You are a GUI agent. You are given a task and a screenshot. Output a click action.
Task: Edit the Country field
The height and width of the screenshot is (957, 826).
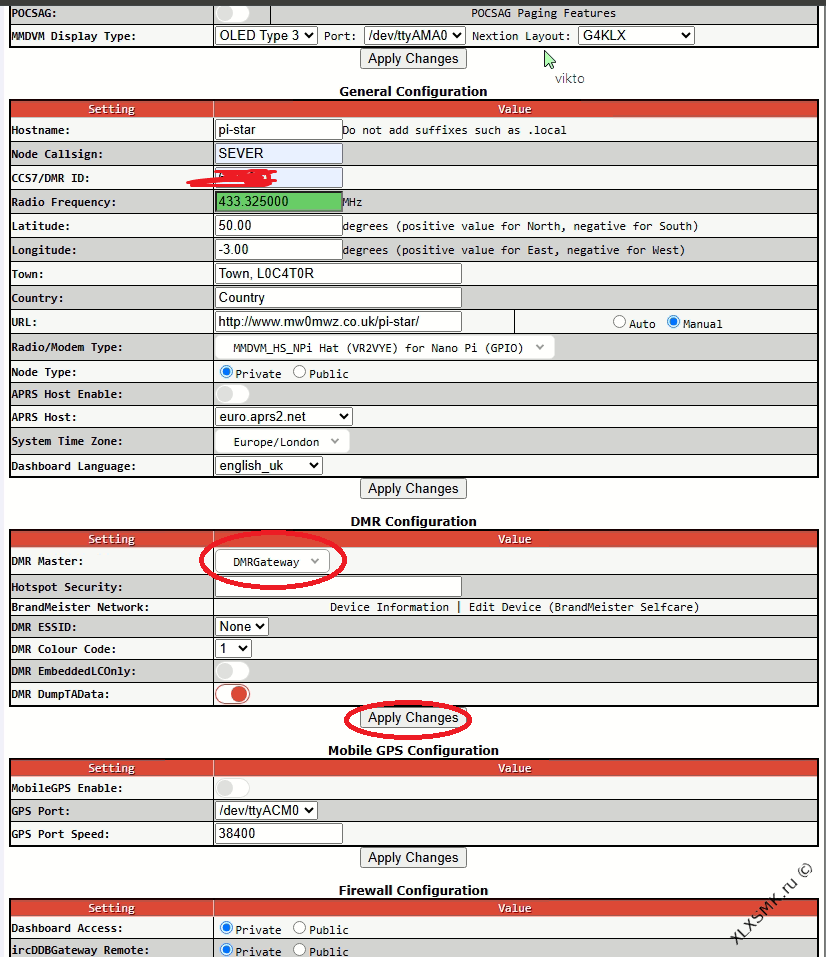click(338, 297)
